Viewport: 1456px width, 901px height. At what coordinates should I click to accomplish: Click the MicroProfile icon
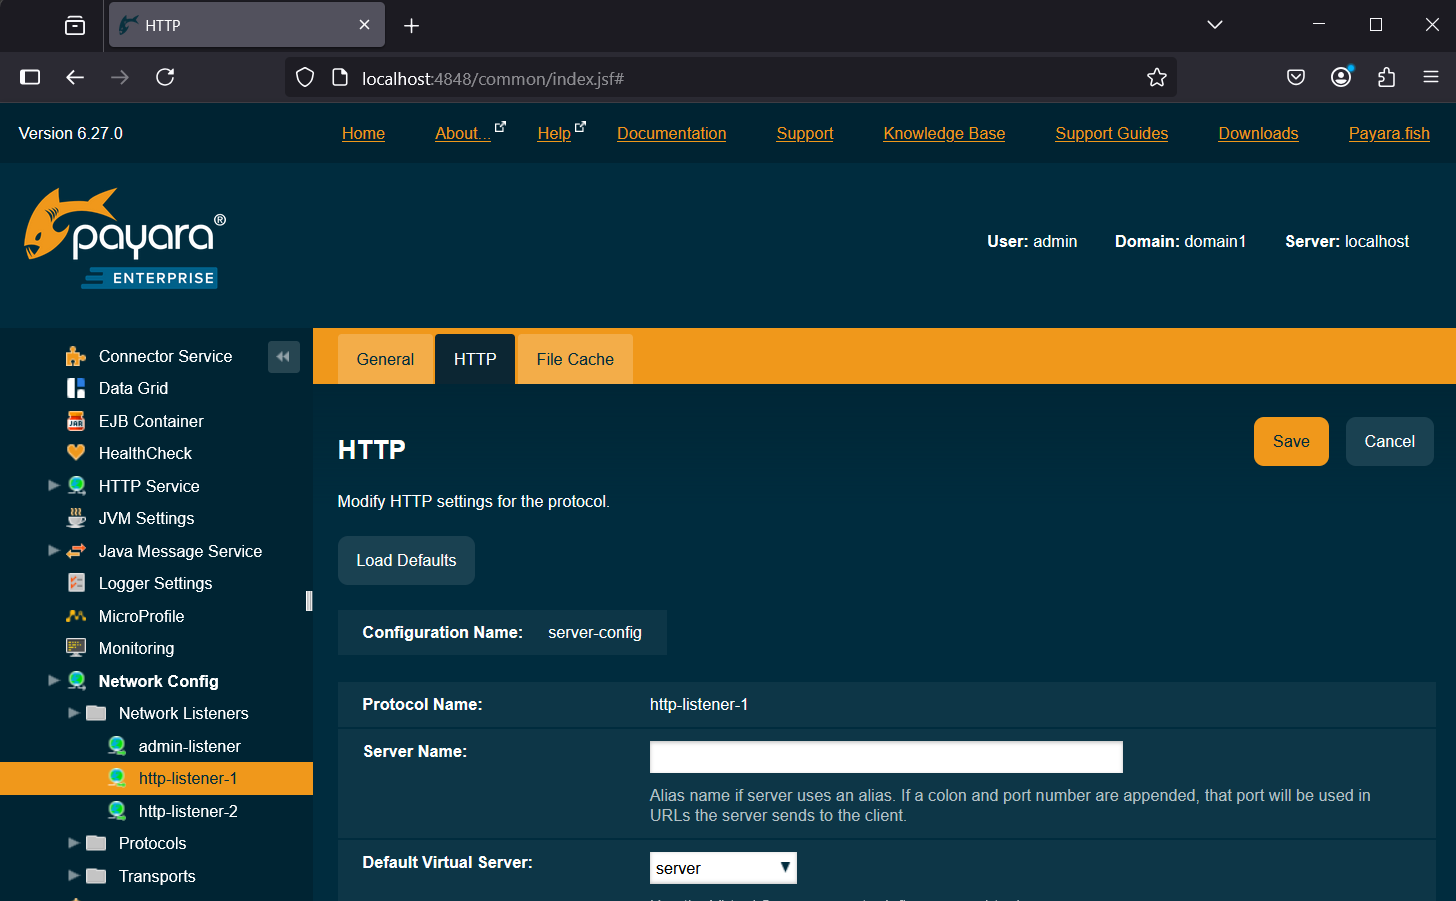coord(76,616)
